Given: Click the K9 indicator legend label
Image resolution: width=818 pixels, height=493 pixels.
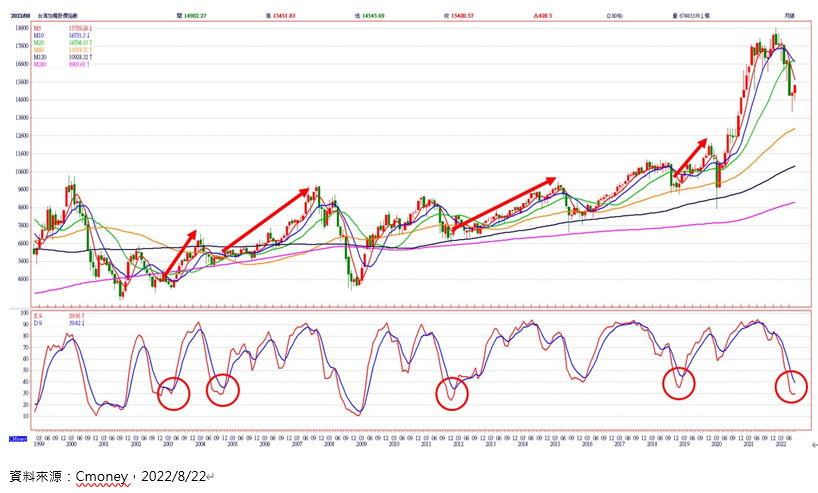Looking at the screenshot, I should 40,314.
